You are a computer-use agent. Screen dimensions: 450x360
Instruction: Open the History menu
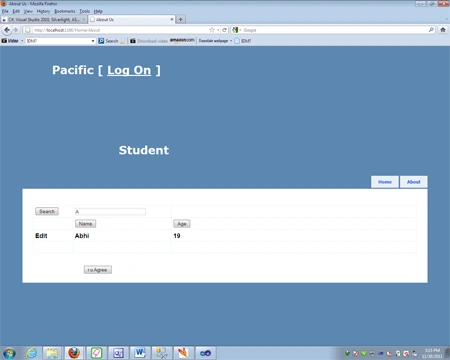coord(43,11)
